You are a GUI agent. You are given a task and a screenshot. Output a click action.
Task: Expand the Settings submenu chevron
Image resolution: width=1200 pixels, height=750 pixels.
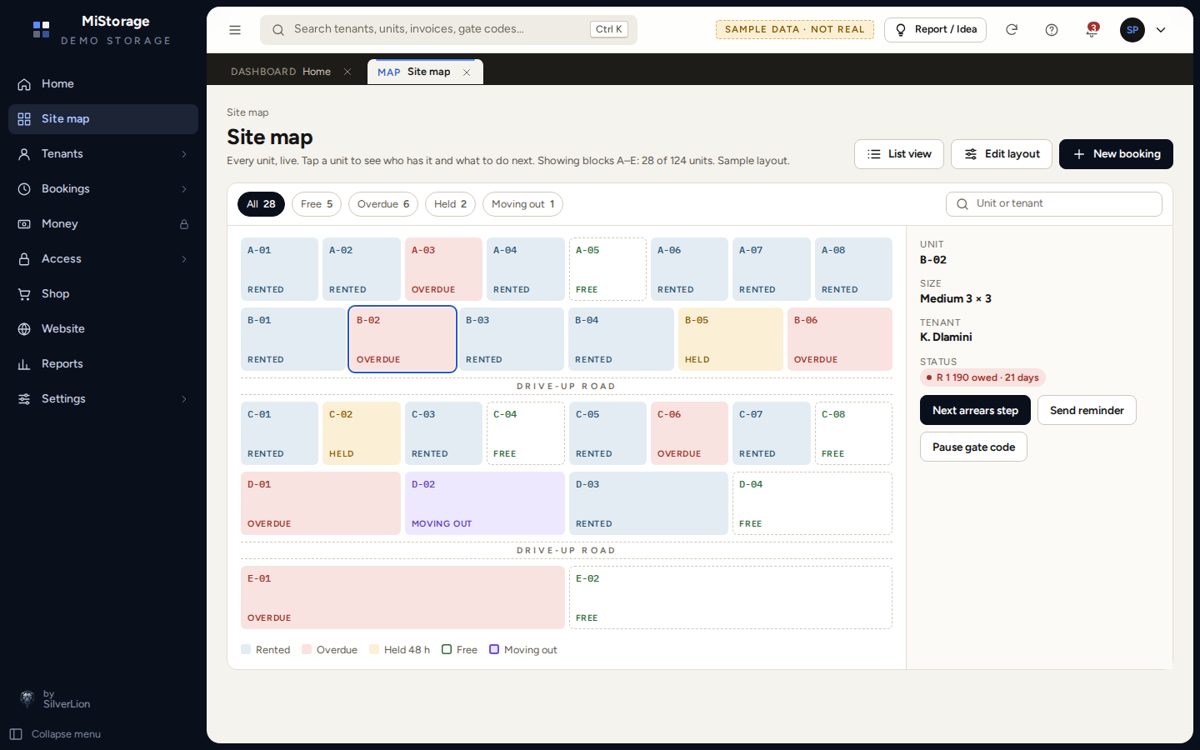[184, 399]
